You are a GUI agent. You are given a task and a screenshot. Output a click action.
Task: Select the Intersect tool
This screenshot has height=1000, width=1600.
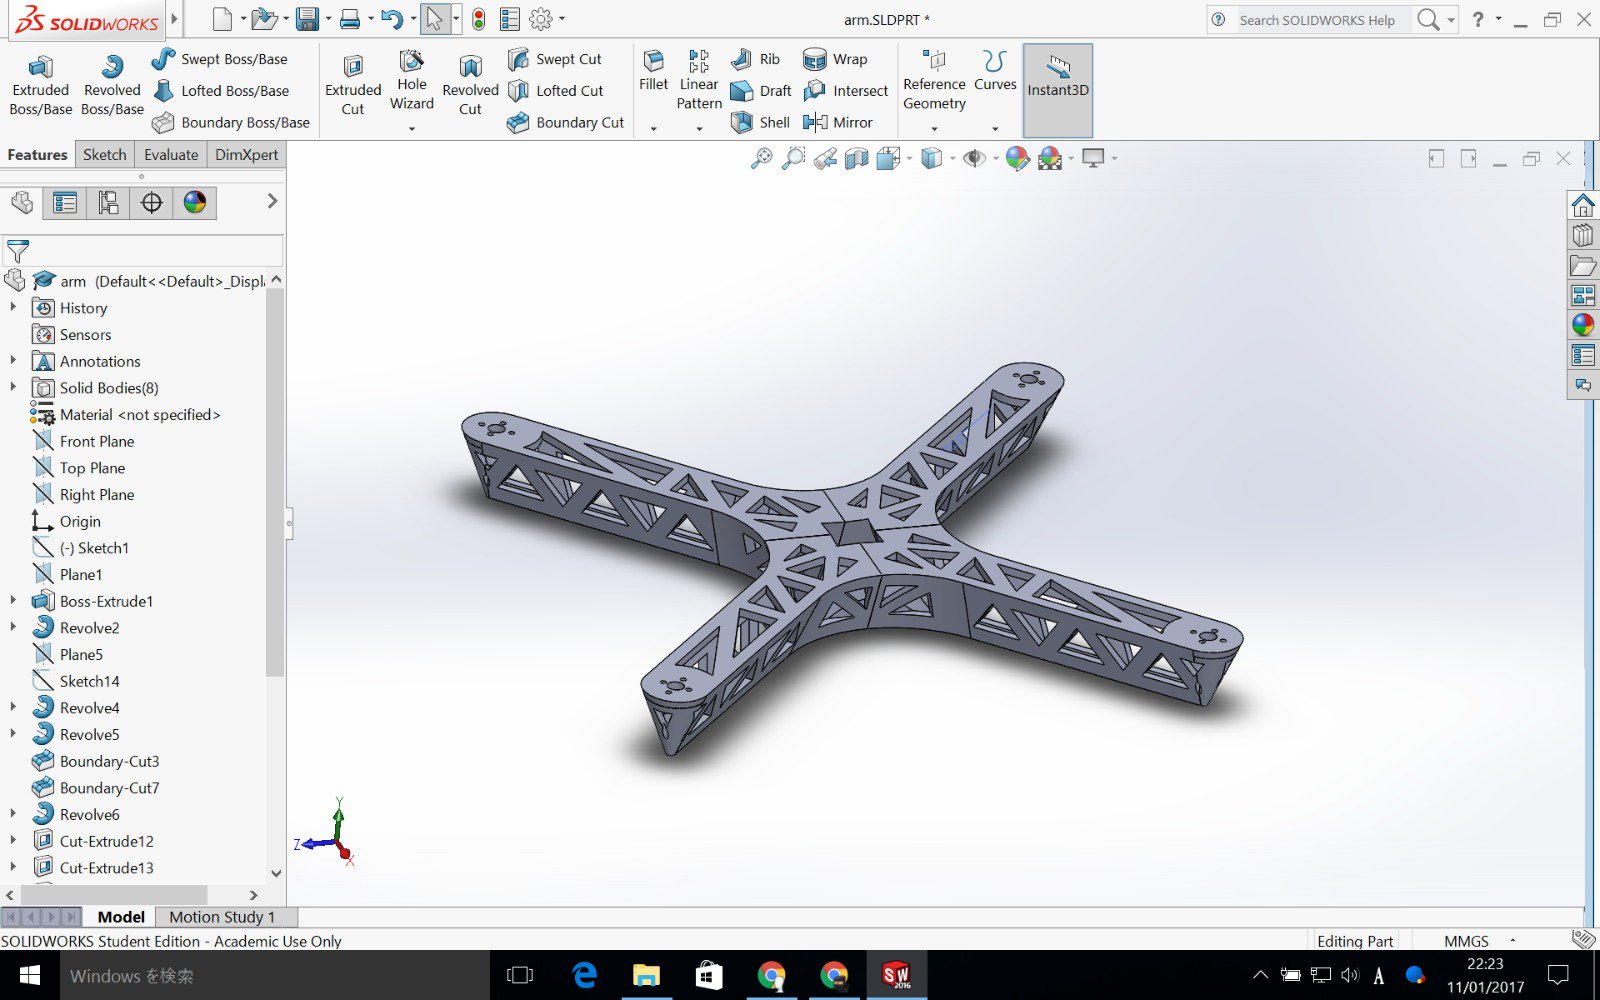click(846, 91)
